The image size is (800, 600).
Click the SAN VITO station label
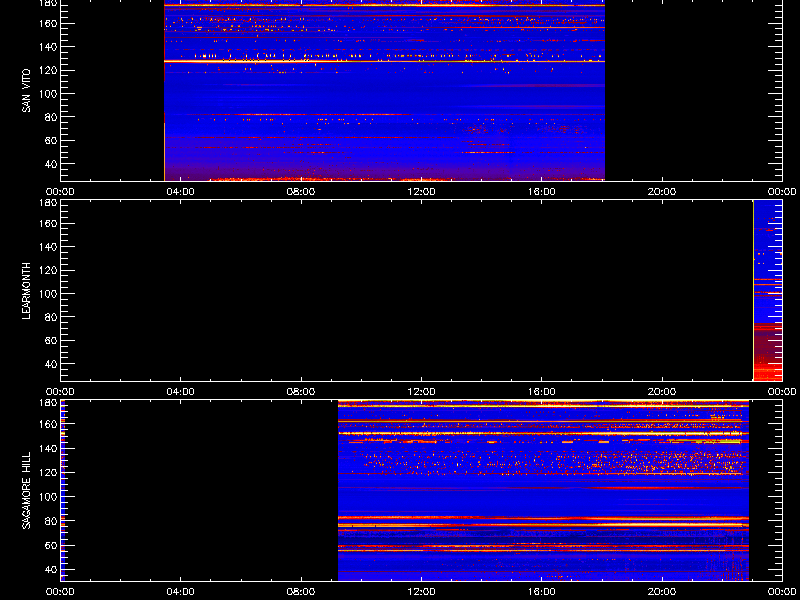pos(27,91)
